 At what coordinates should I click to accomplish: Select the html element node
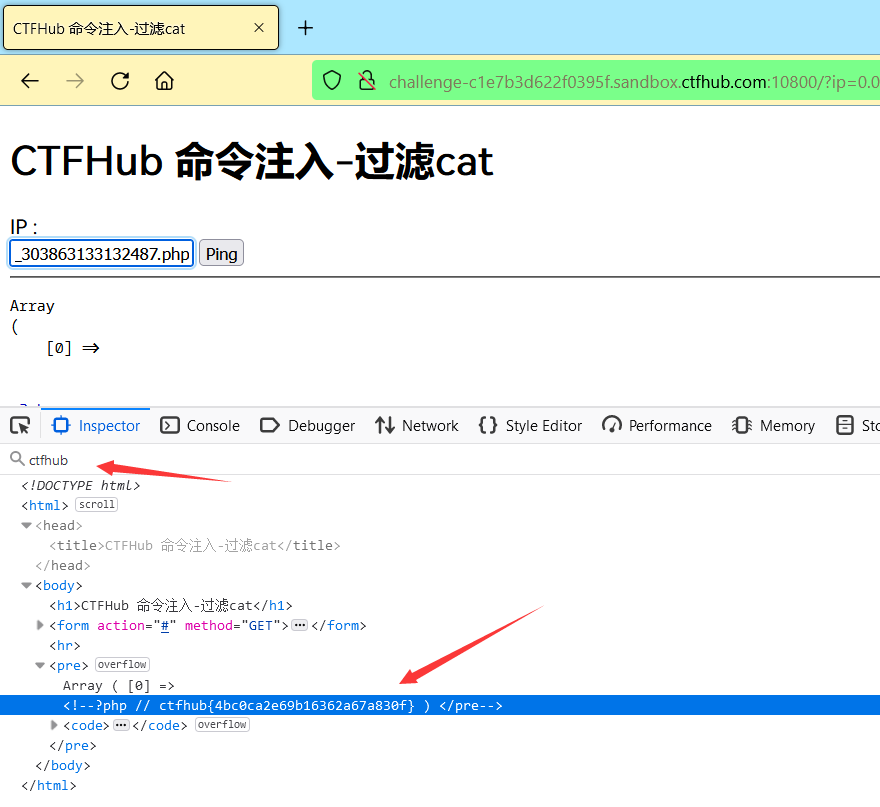(45, 506)
